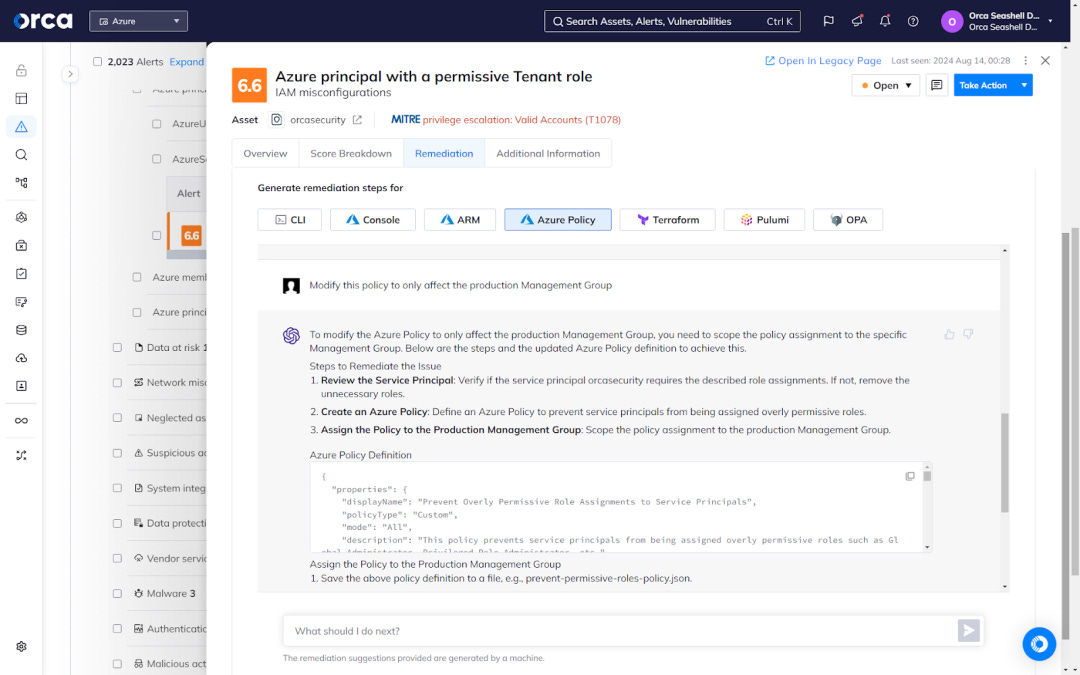This screenshot has height=675, width=1080.
Task: Select the Remediation tab
Action: click(444, 154)
